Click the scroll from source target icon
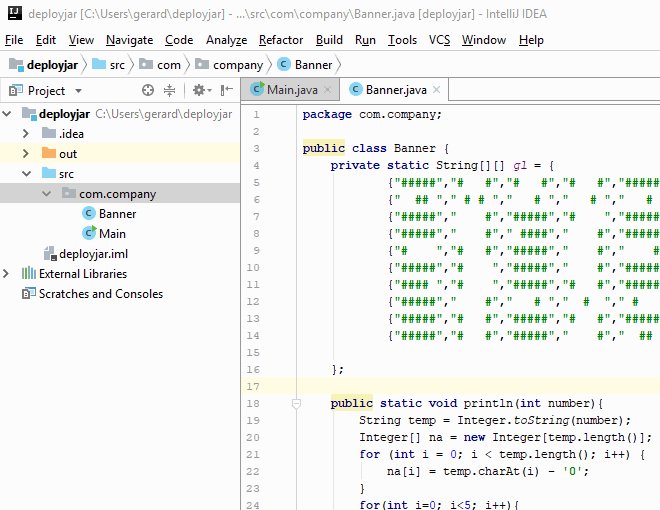Viewport: 660px width, 510px height. pyautogui.click(x=148, y=90)
